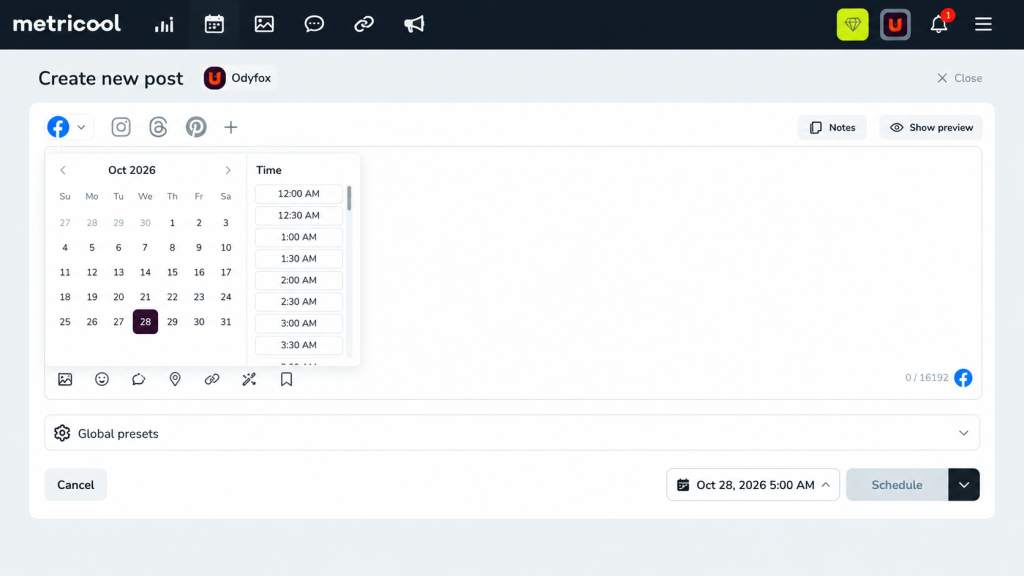Close the Create new post dialog
The width and height of the screenshot is (1024, 576).
[959, 78]
